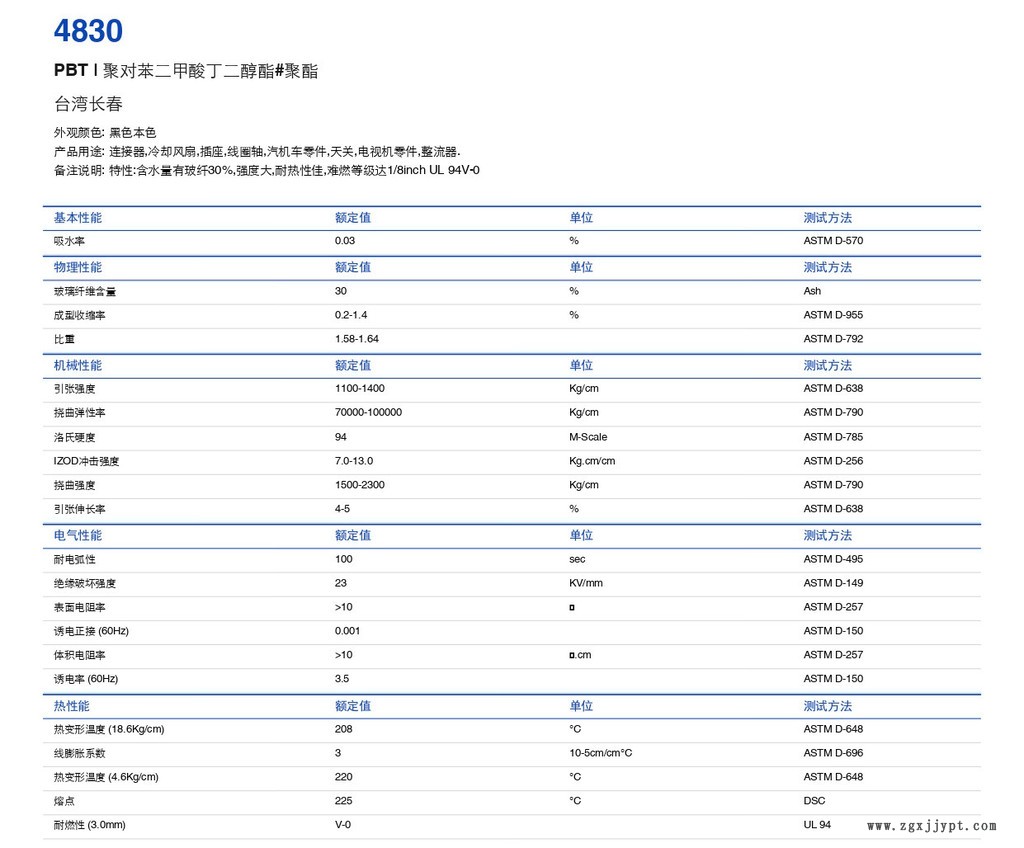Viewport: 1024px width, 848px height.
Task: Select the "诱电率 (60Hz)" row label
Action: tap(86, 679)
